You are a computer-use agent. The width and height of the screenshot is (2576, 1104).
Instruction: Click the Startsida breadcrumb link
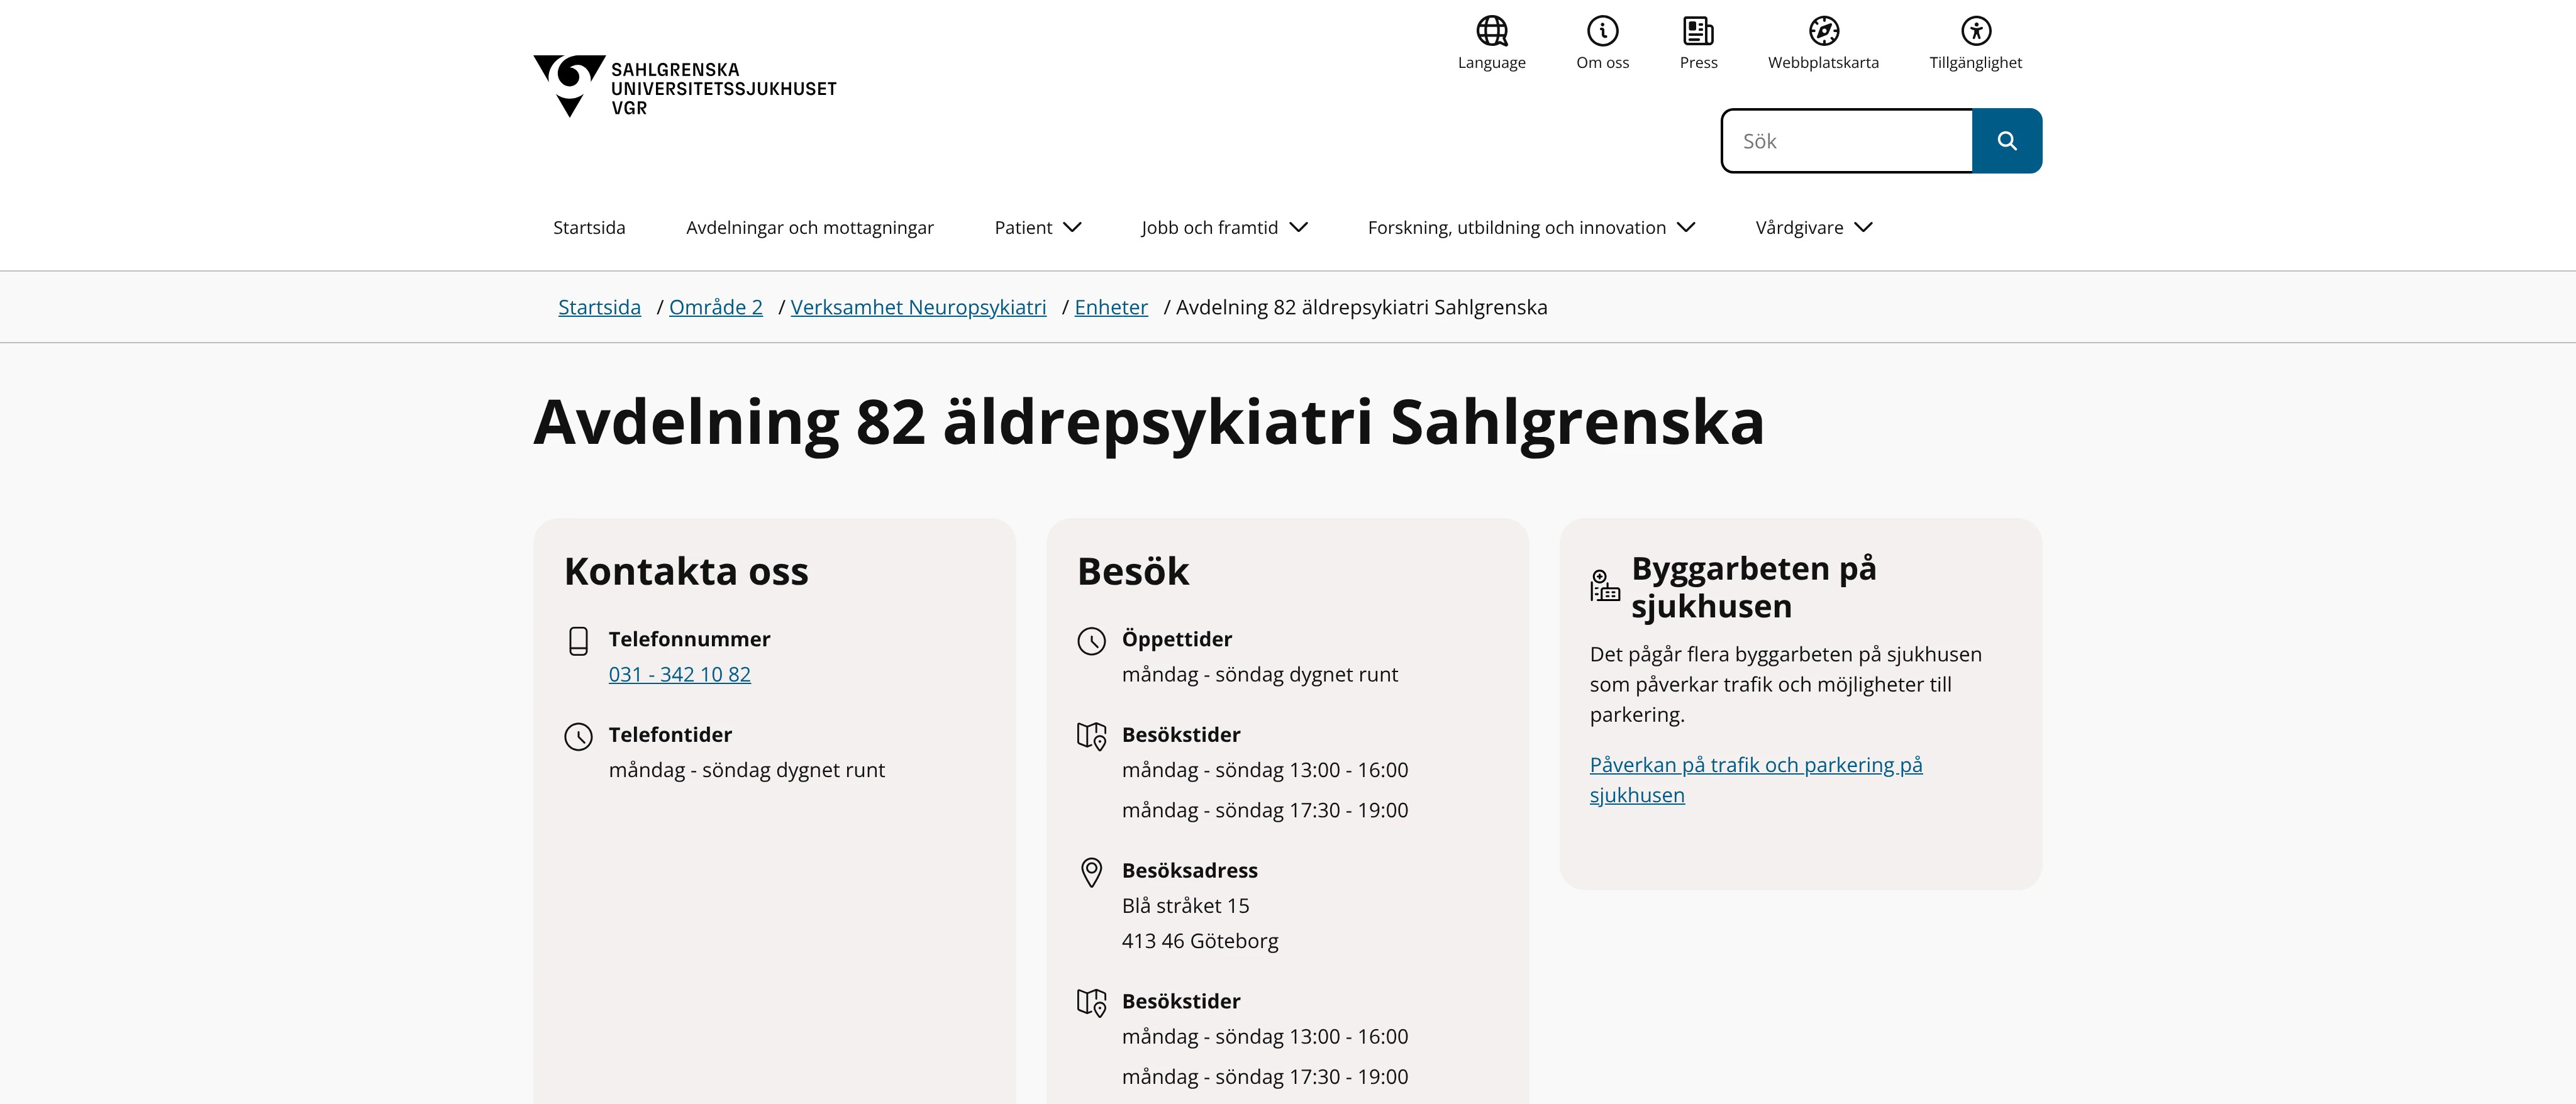pyautogui.click(x=599, y=307)
